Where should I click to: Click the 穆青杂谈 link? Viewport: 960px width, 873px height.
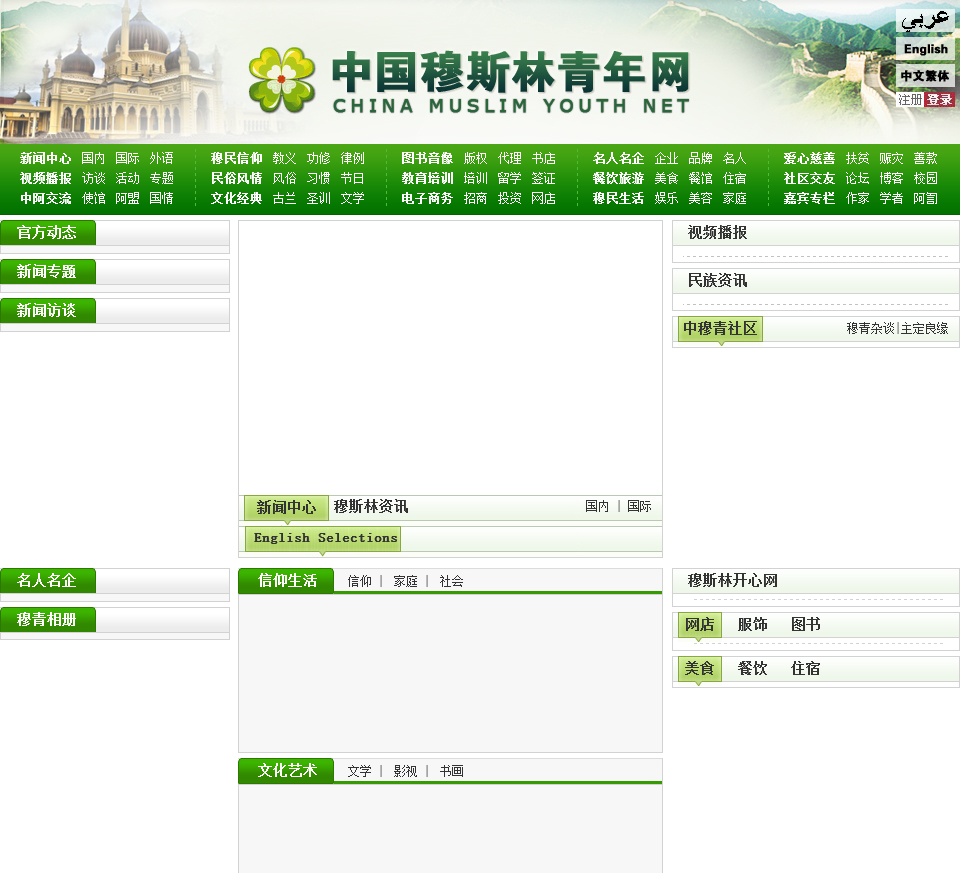870,329
